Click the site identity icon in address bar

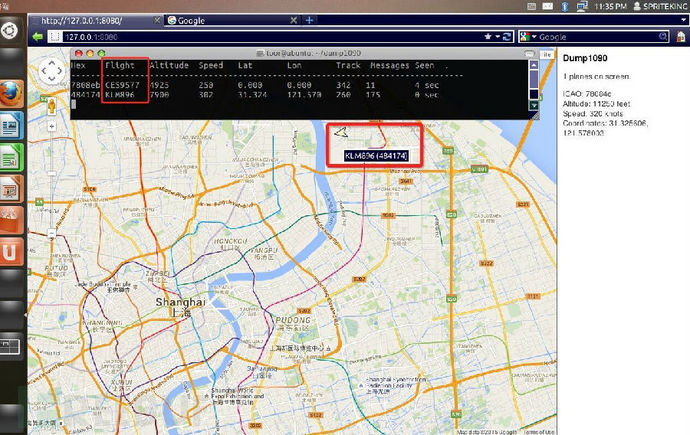pos(55,37)
